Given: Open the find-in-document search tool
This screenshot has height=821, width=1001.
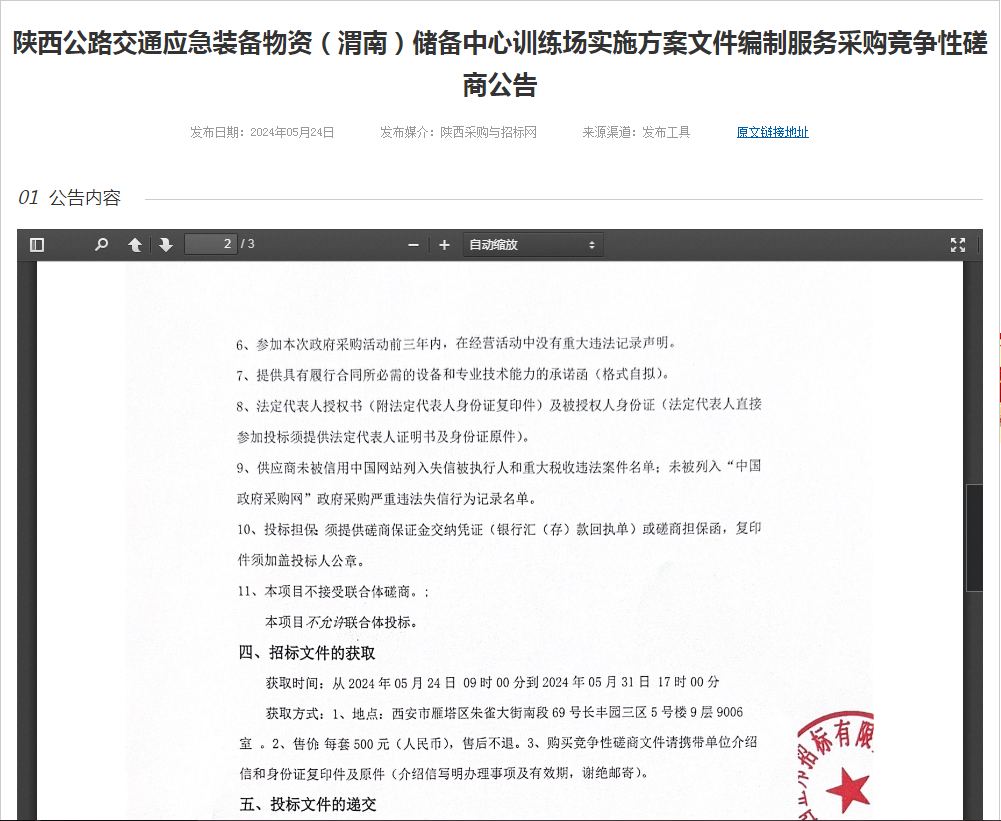Looking at the screenshot, I should click(101, 245).
